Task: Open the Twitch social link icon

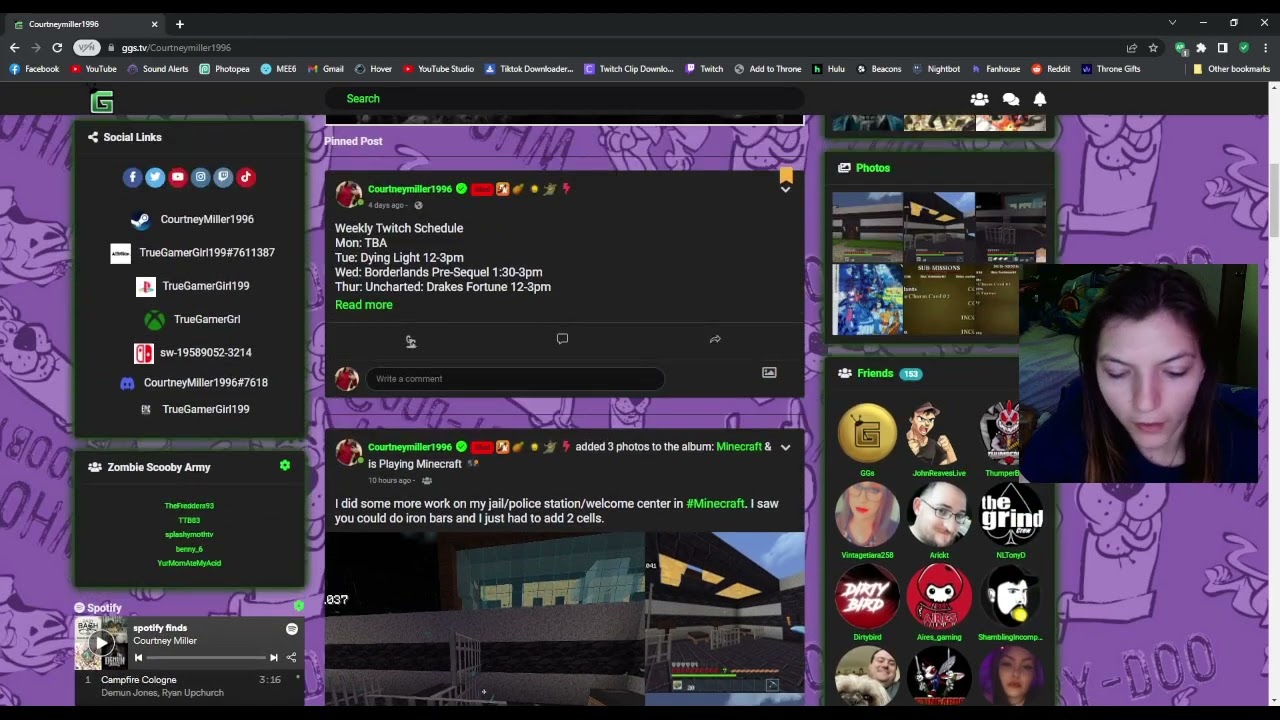Action: click(223, 177)
